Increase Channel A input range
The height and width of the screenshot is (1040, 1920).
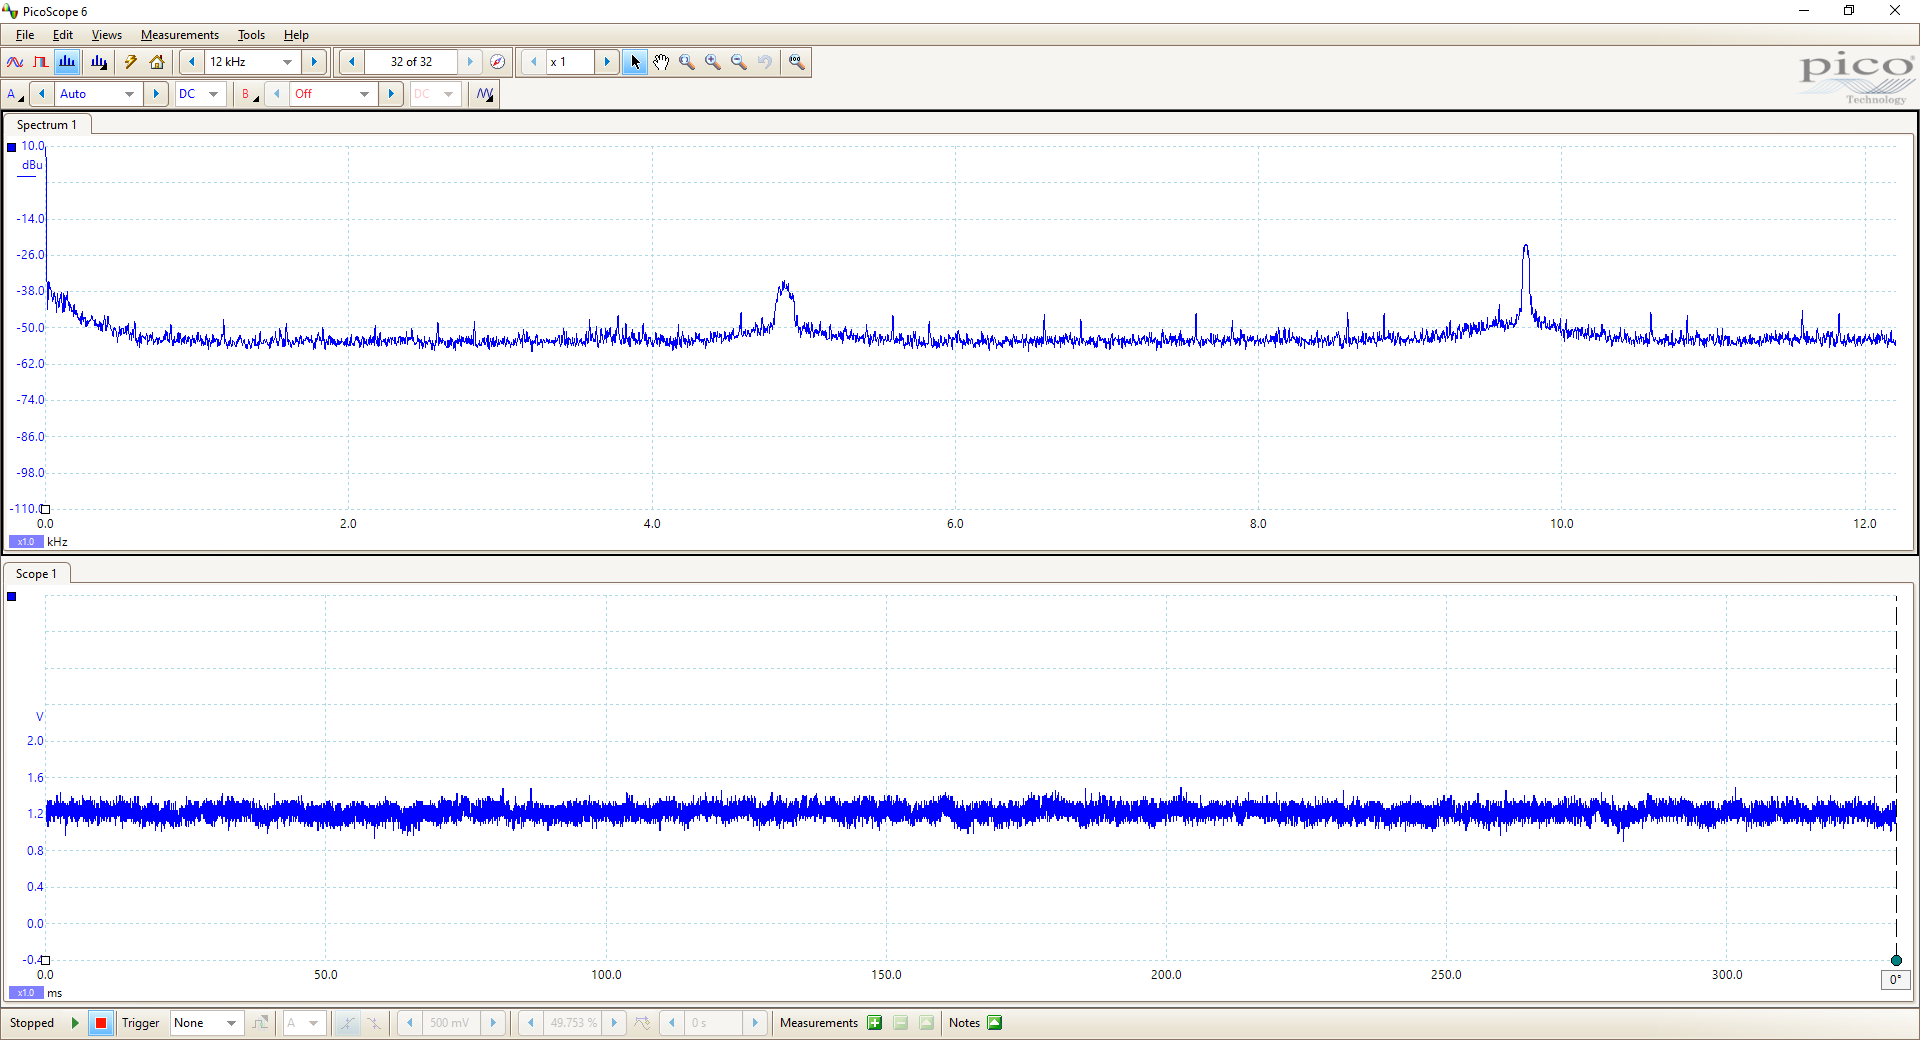(155, 94)
